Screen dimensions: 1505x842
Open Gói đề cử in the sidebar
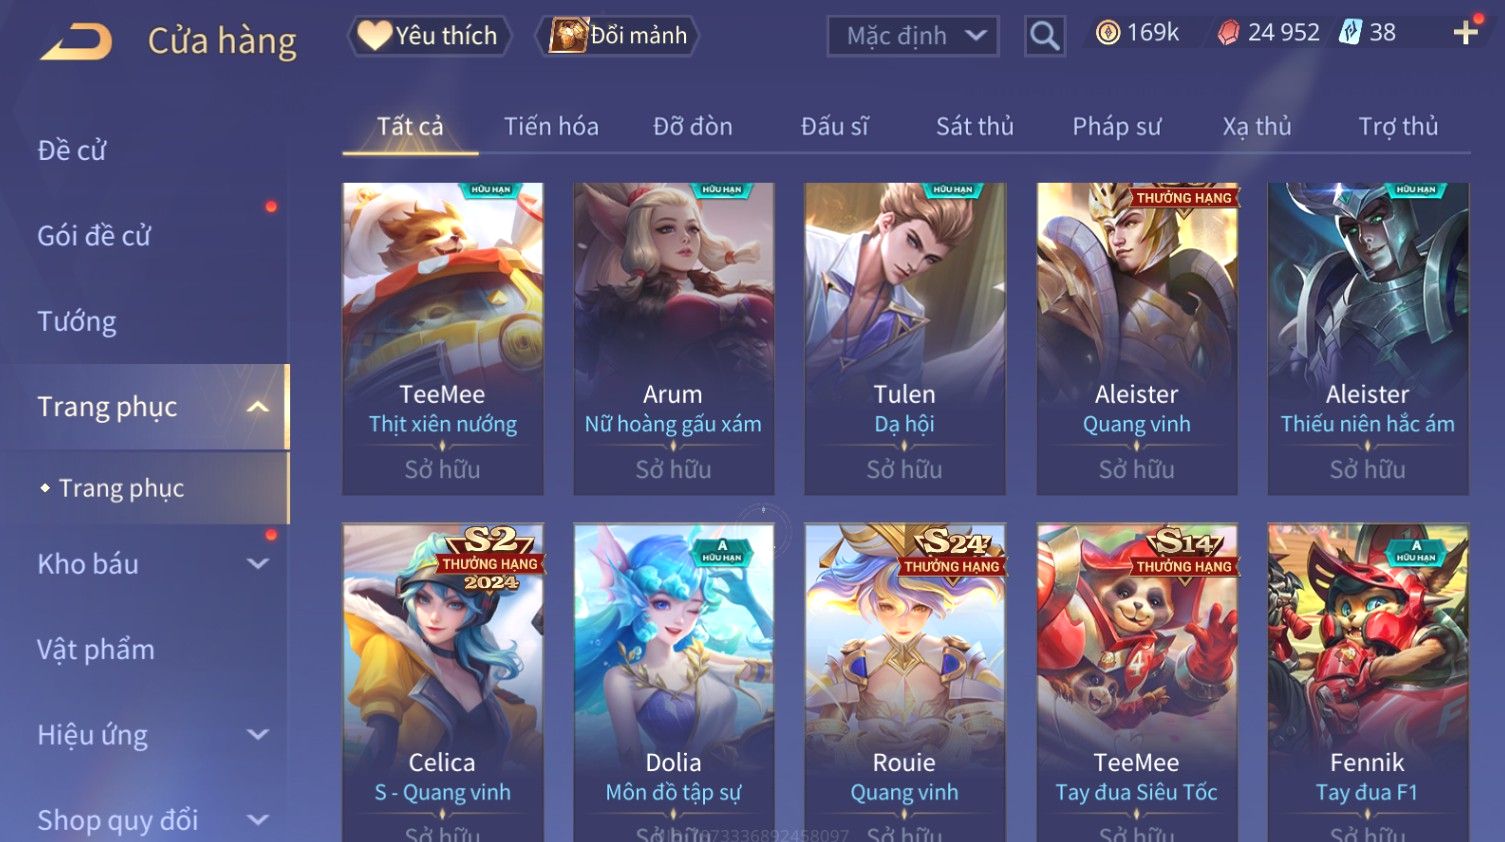[x=94, y=236]
